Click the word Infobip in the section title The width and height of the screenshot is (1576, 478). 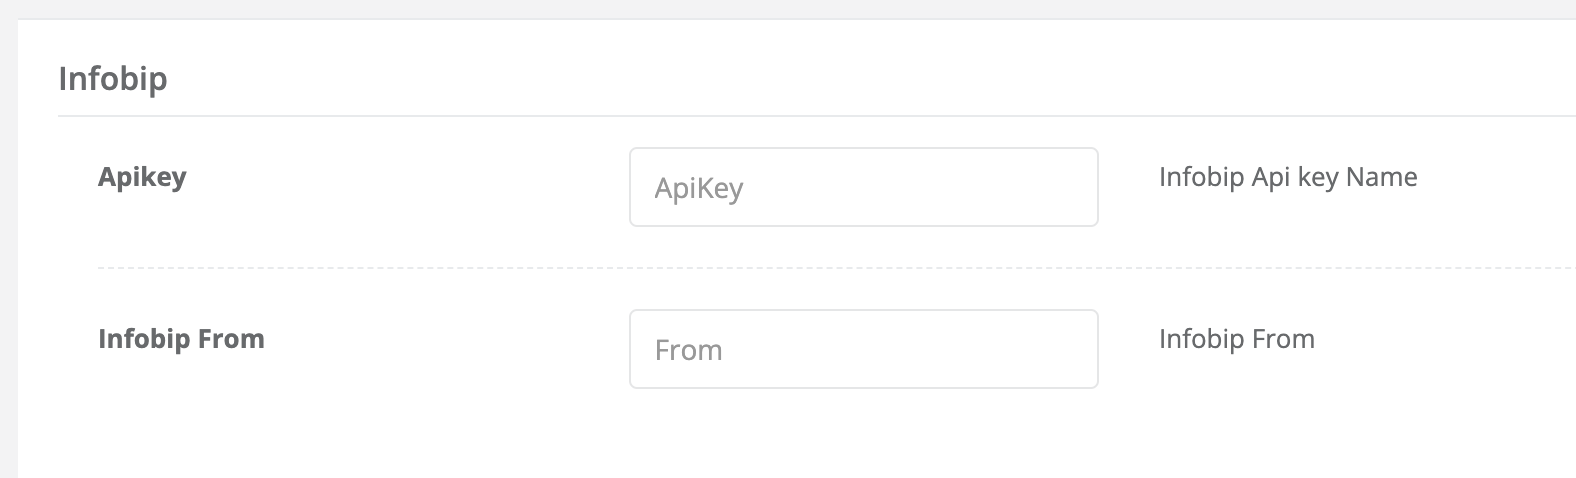click(113, 78)
